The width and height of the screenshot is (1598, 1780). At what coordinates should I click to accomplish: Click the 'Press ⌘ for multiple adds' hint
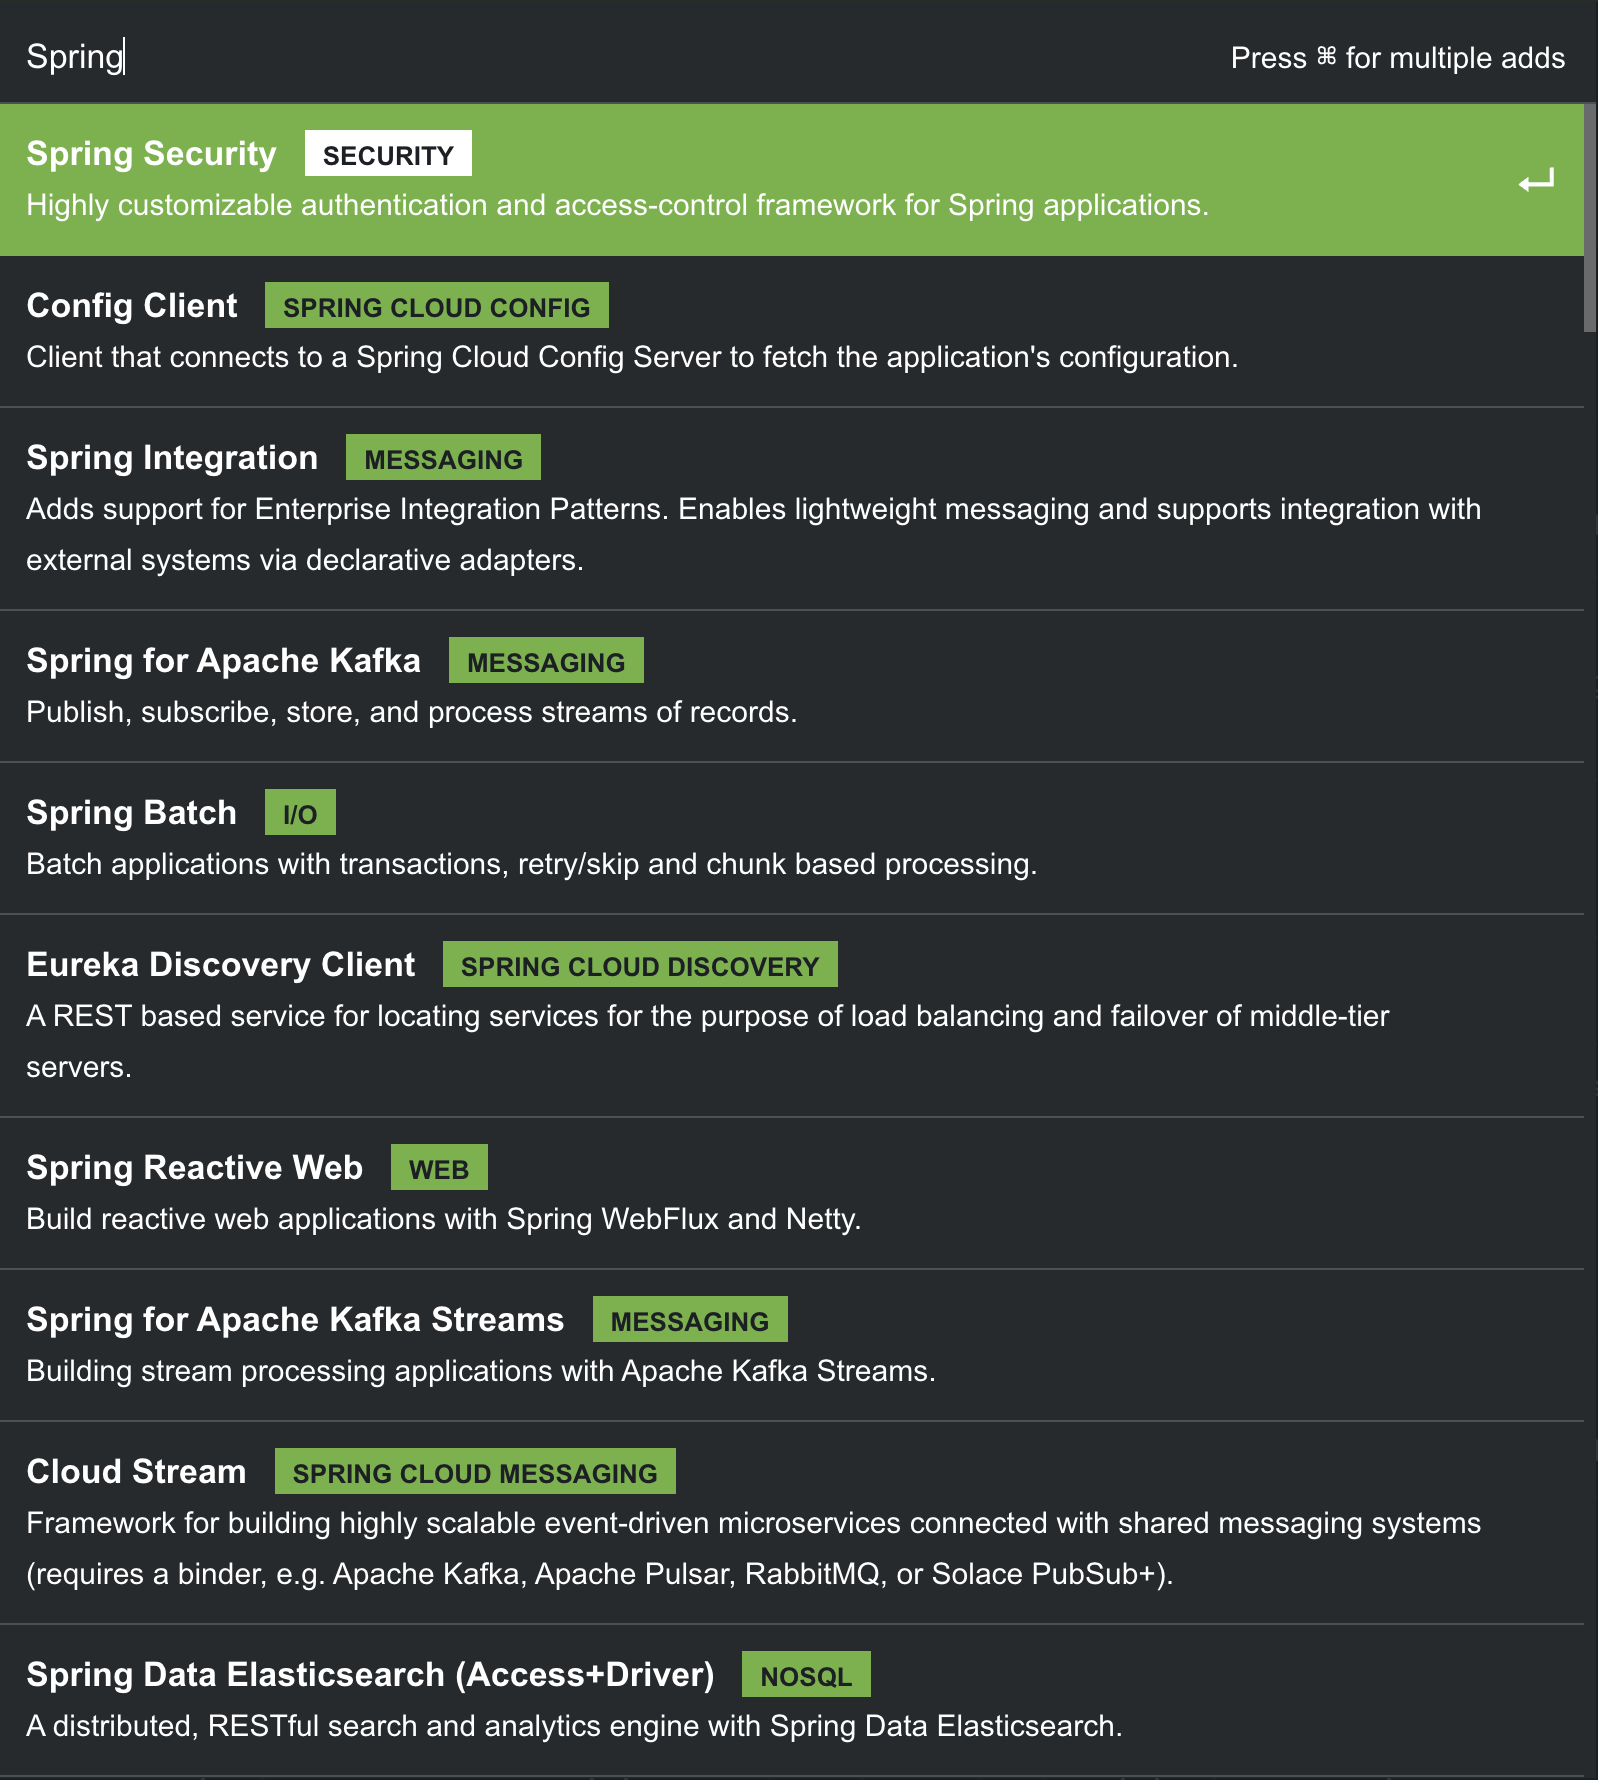(1397, 58)
